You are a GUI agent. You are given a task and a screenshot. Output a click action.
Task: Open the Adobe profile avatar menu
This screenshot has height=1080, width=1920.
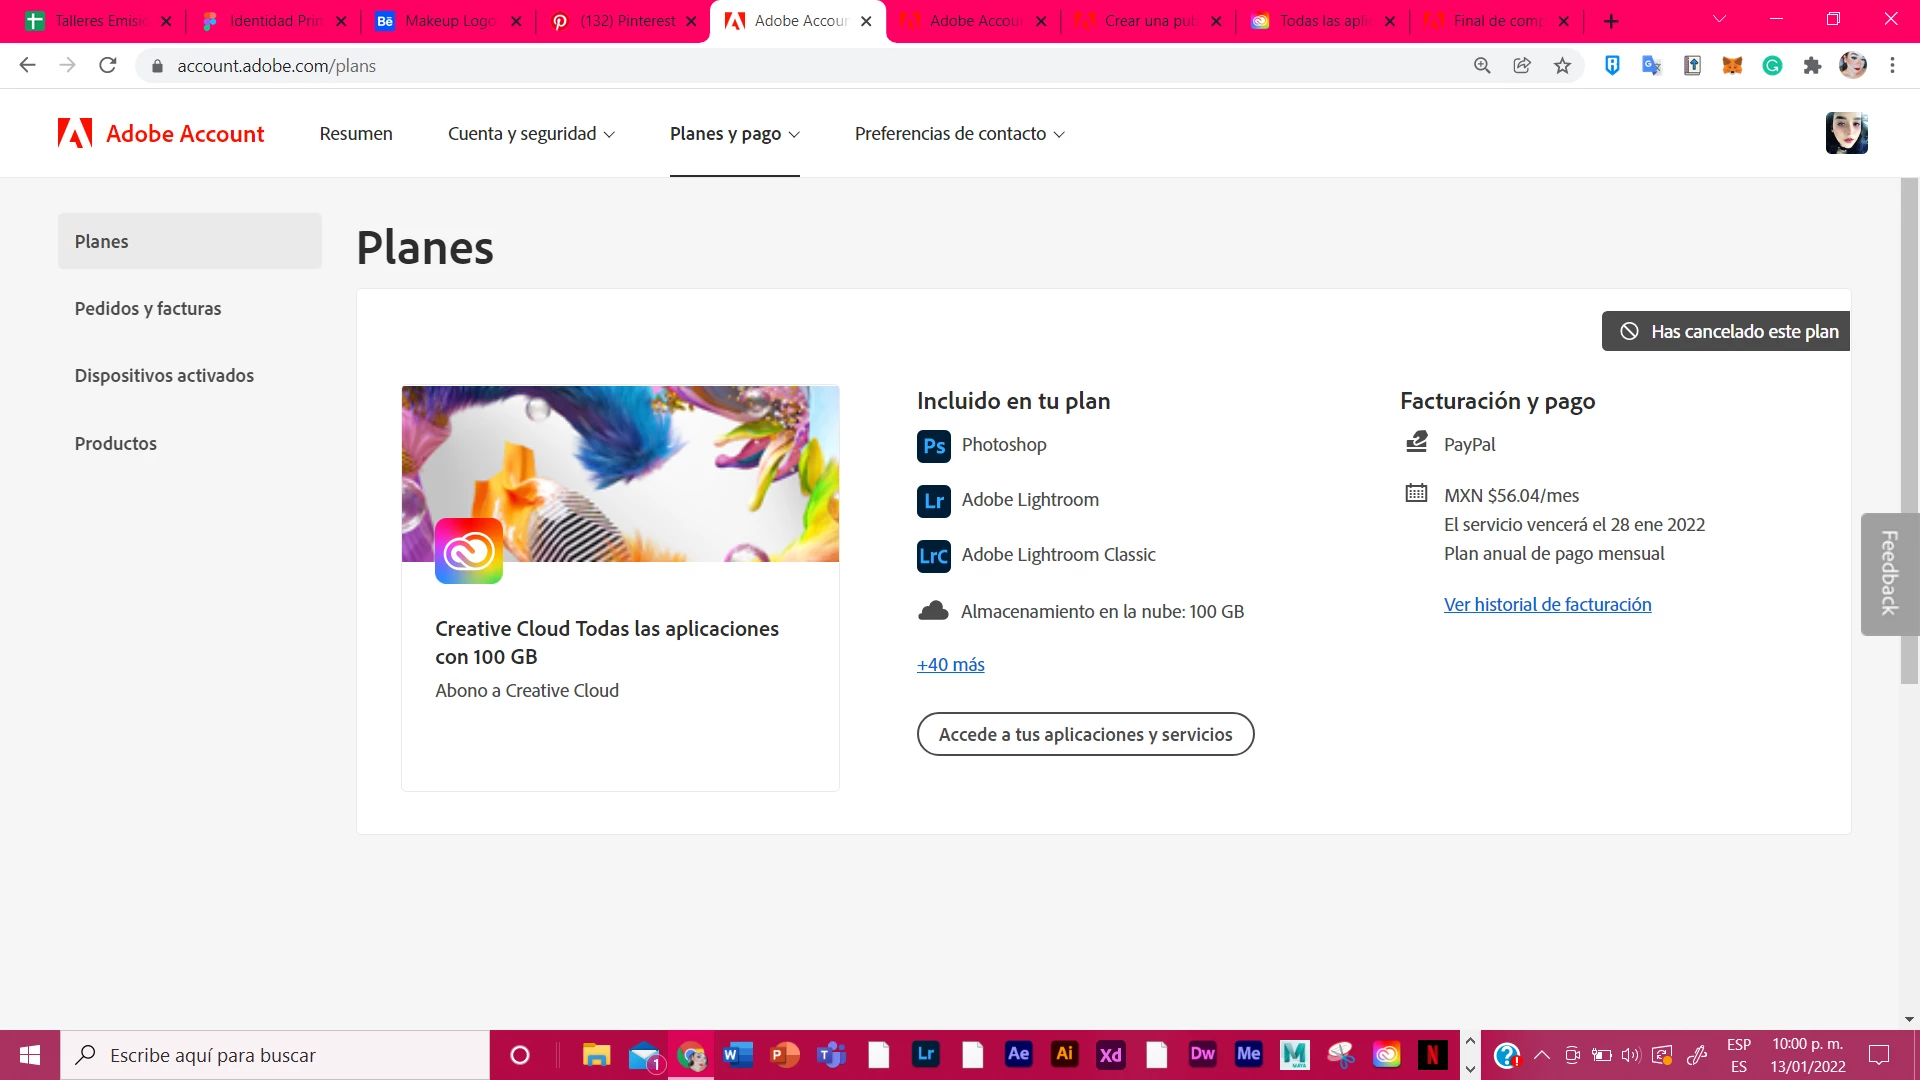pos(1847,133)
